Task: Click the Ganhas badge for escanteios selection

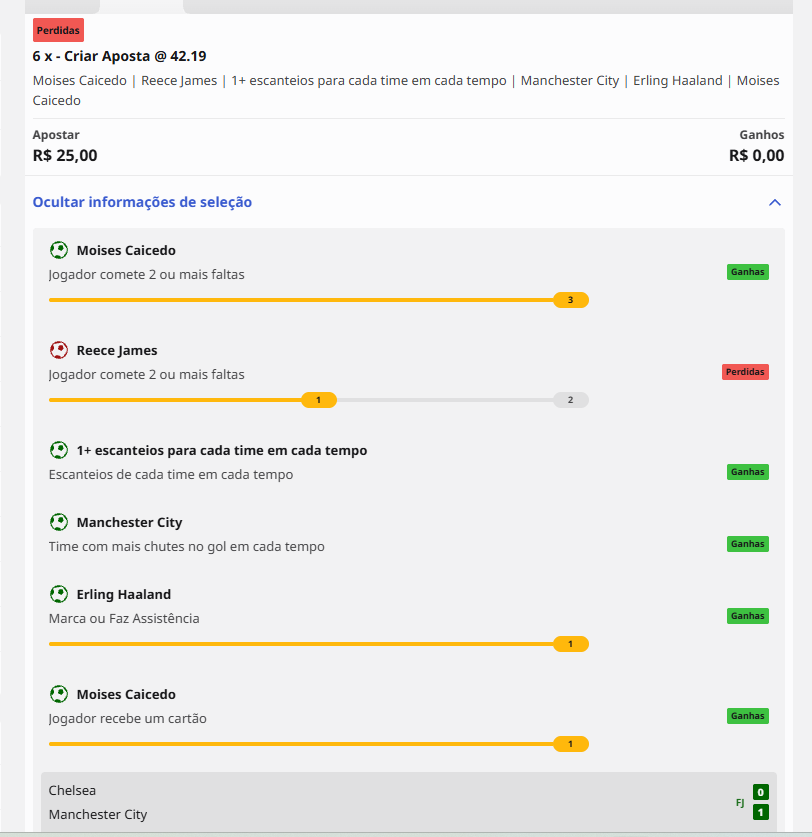Action: [x=747, y=472]
